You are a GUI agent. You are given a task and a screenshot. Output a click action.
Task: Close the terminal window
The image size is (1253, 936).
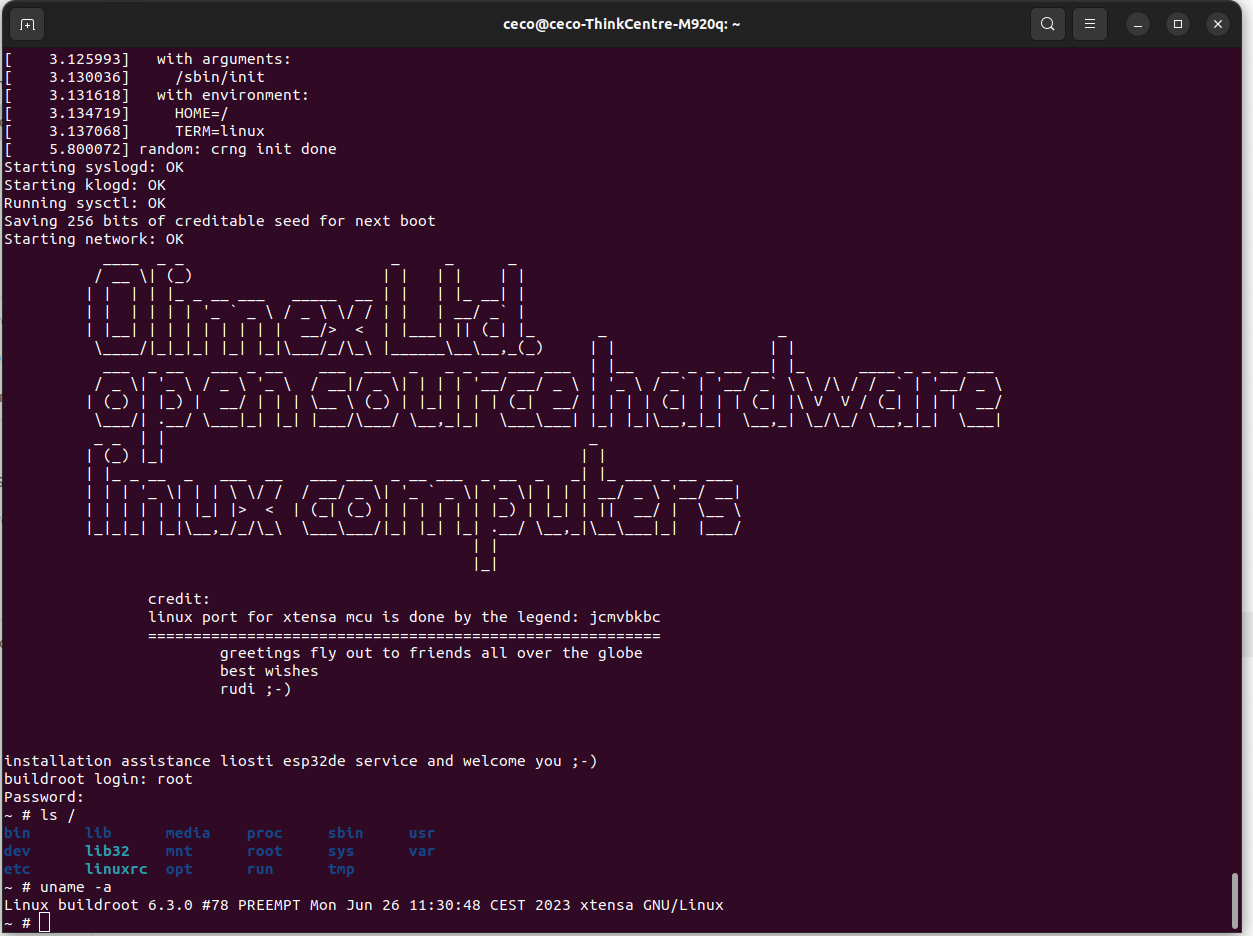pos(1217,24)
